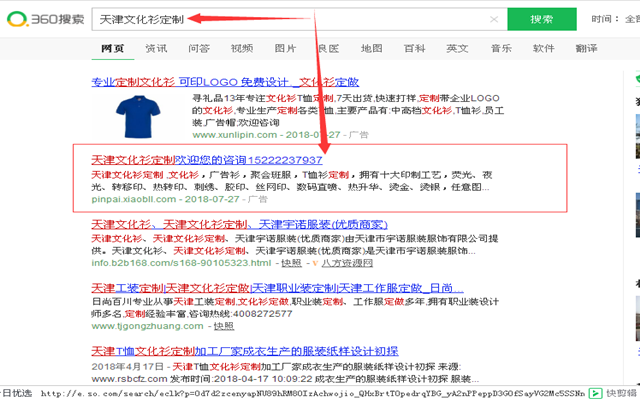Switch to the 软件 tab
This screenshot has width=640, height=400.
(x=544, y=49)
